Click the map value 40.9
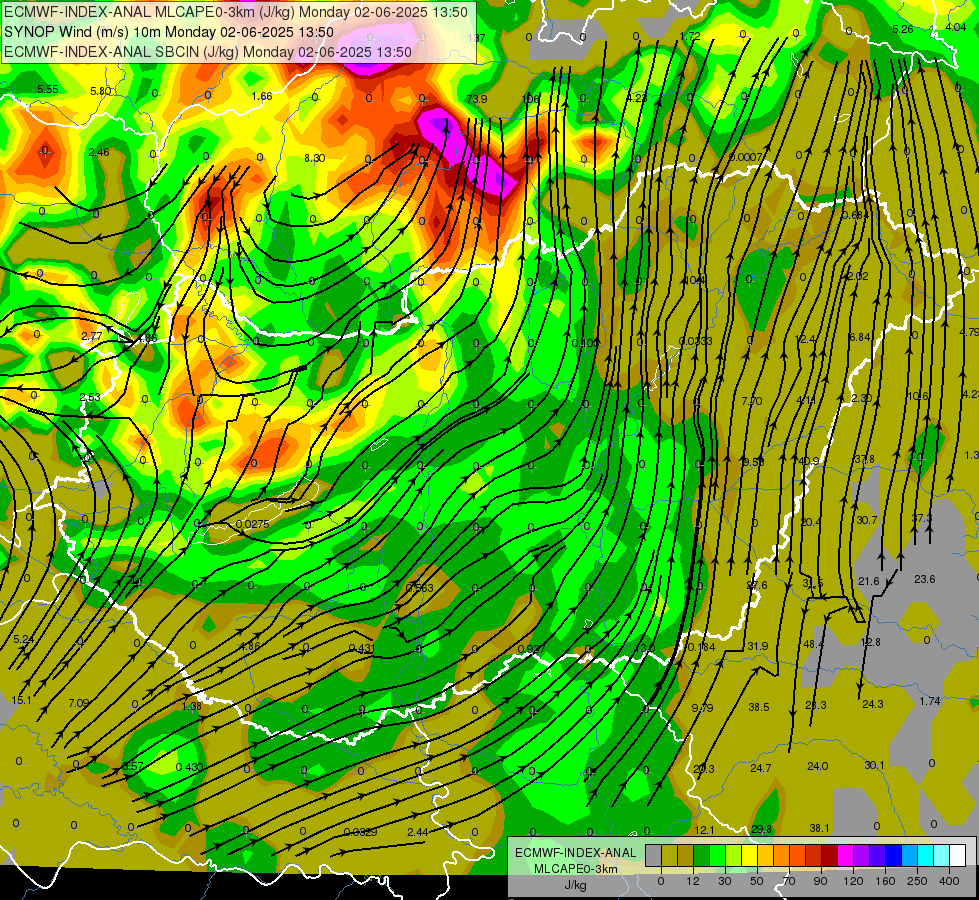 click(809, 461)
